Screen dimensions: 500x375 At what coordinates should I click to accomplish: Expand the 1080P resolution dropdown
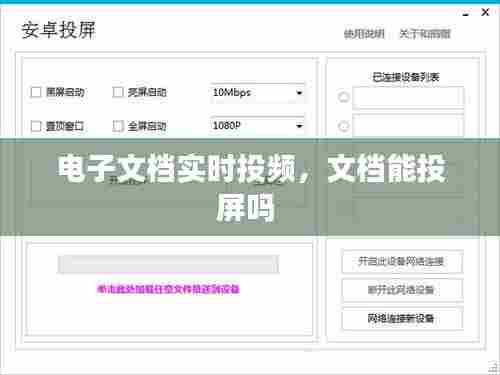[x=257, y=126]
